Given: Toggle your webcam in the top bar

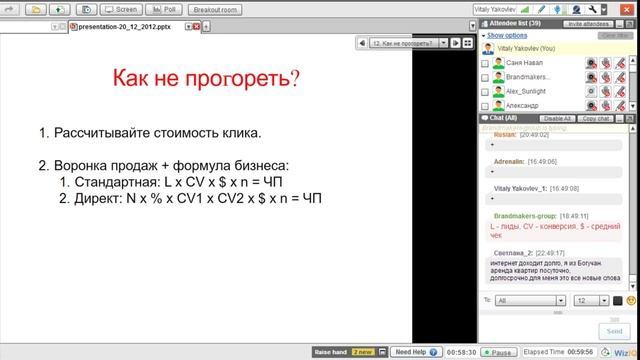Looking at the screenshot, I should [x=576, y=9].
